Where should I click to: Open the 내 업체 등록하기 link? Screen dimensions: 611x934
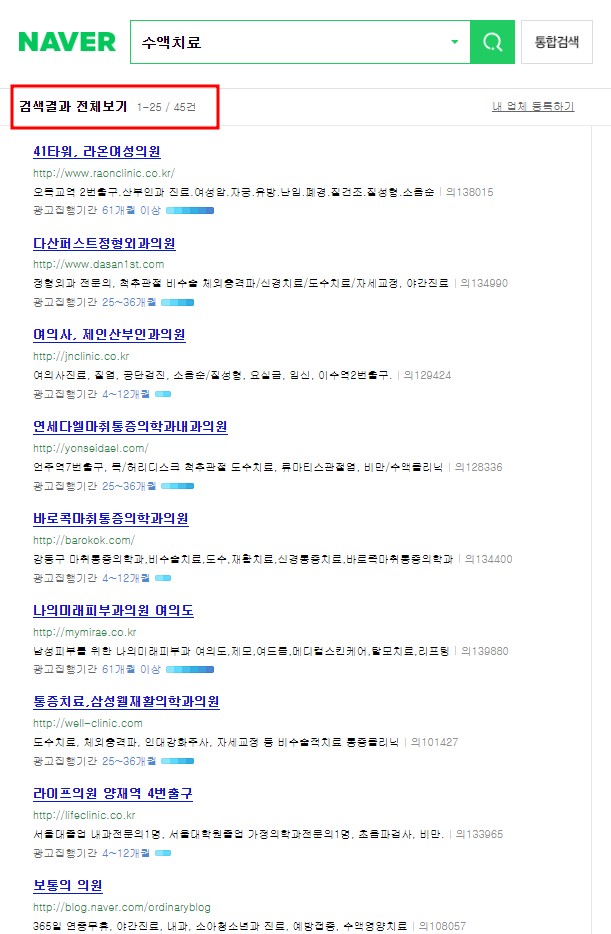tap(533, 107)
